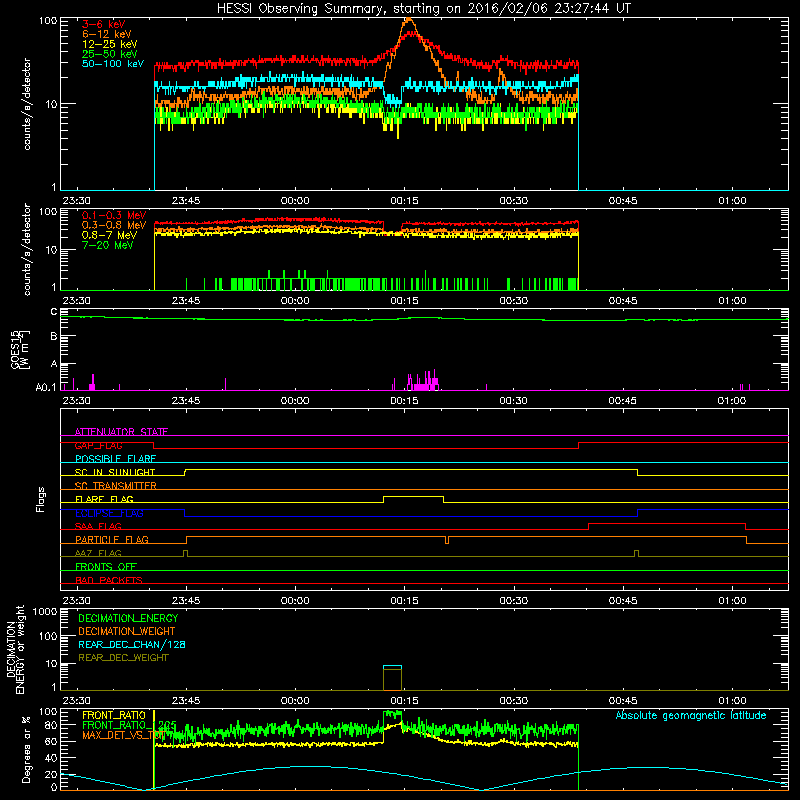800x800 pixels.
Task: Select the DECIMATION_ENERGY legend label
Action: tap(128, 618)
